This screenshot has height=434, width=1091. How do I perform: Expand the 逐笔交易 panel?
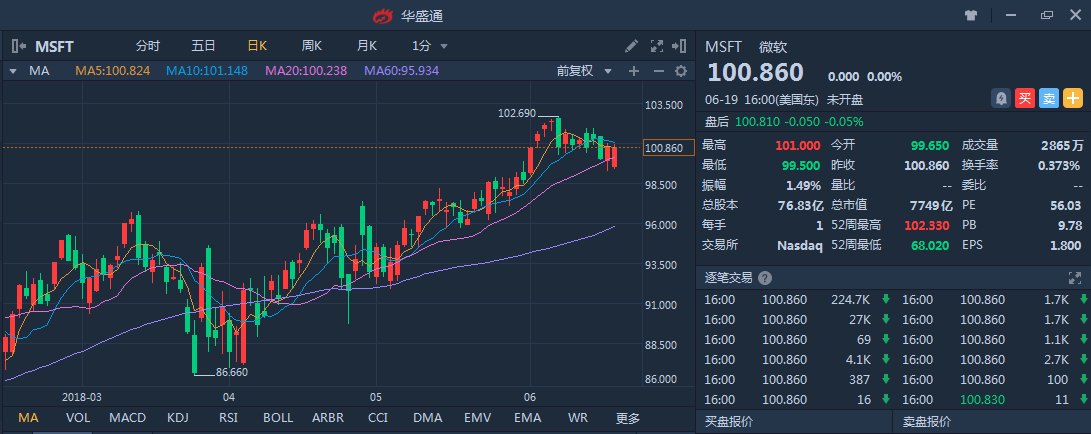(x=1074, y=278)
